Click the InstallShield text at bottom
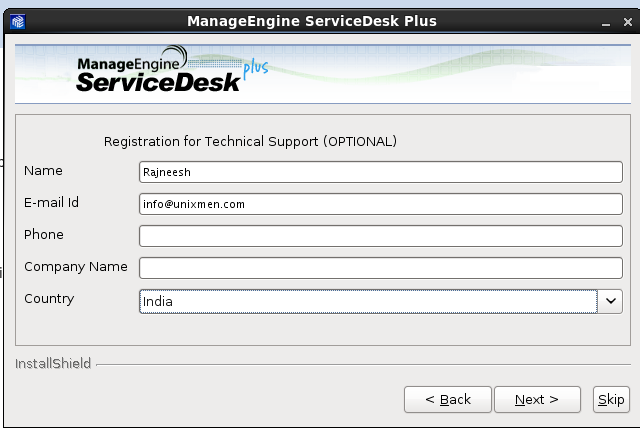Viewport: 640px width, 431px height. tap(53, 363)
